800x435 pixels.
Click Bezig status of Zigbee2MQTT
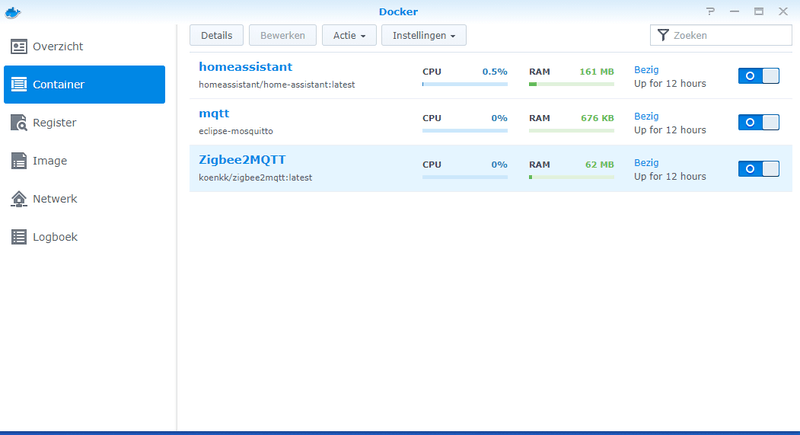[646, 163]
